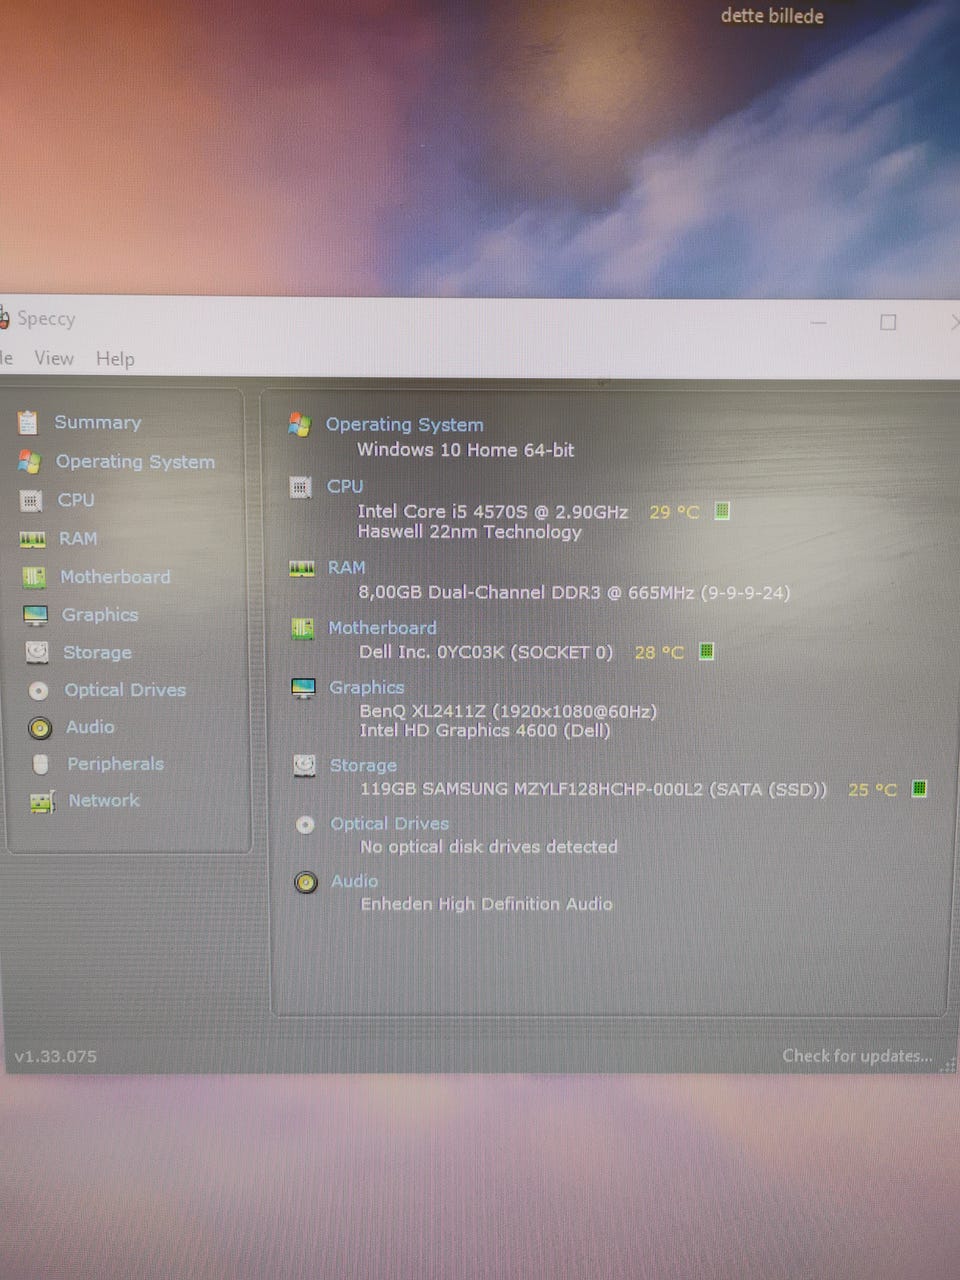This screenshot has height=1280, width=960.
Task: Click the Operating System heading link in summary
Action: pyautogui.click(x=405, y=424)
